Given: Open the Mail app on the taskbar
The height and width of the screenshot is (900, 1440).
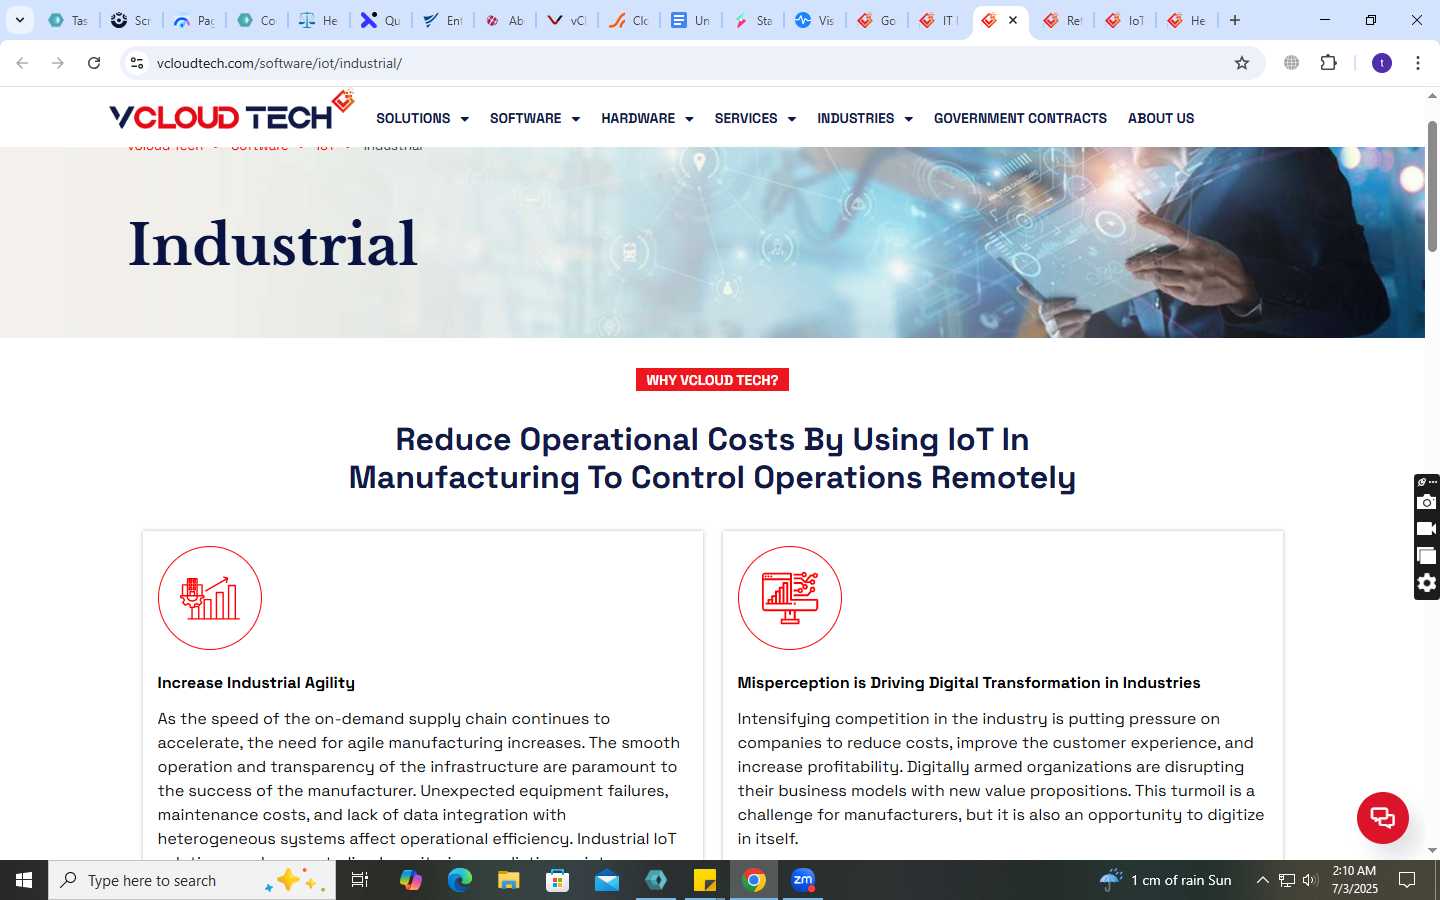Looking at the screenshot, I should [x=607, y=880].
